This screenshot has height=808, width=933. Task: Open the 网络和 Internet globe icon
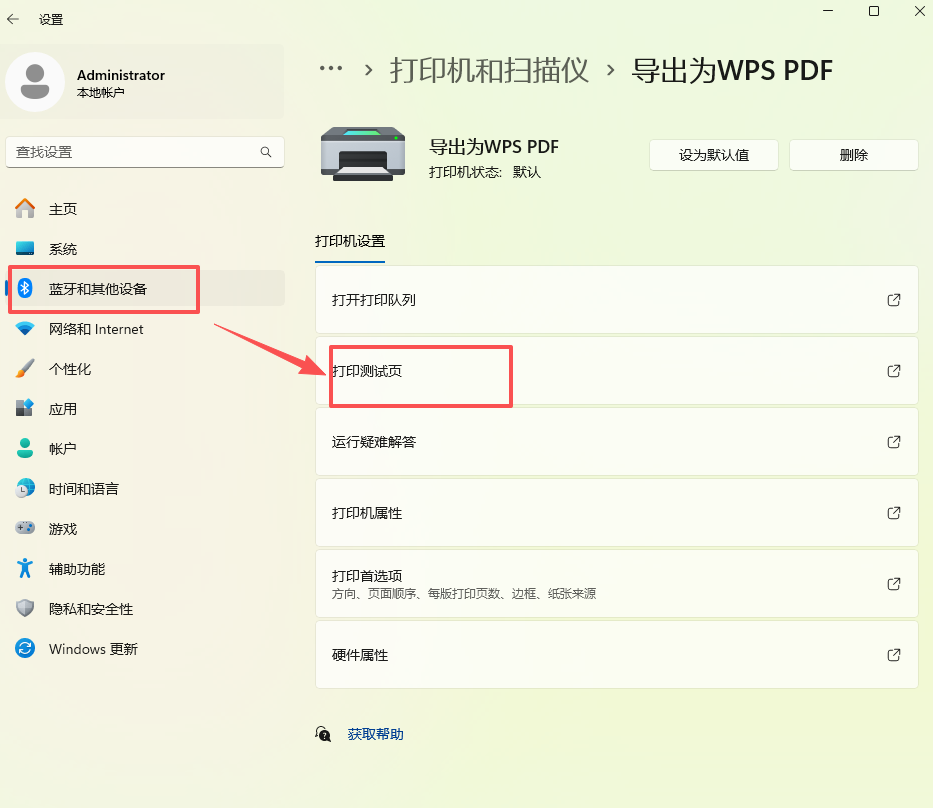23,328
